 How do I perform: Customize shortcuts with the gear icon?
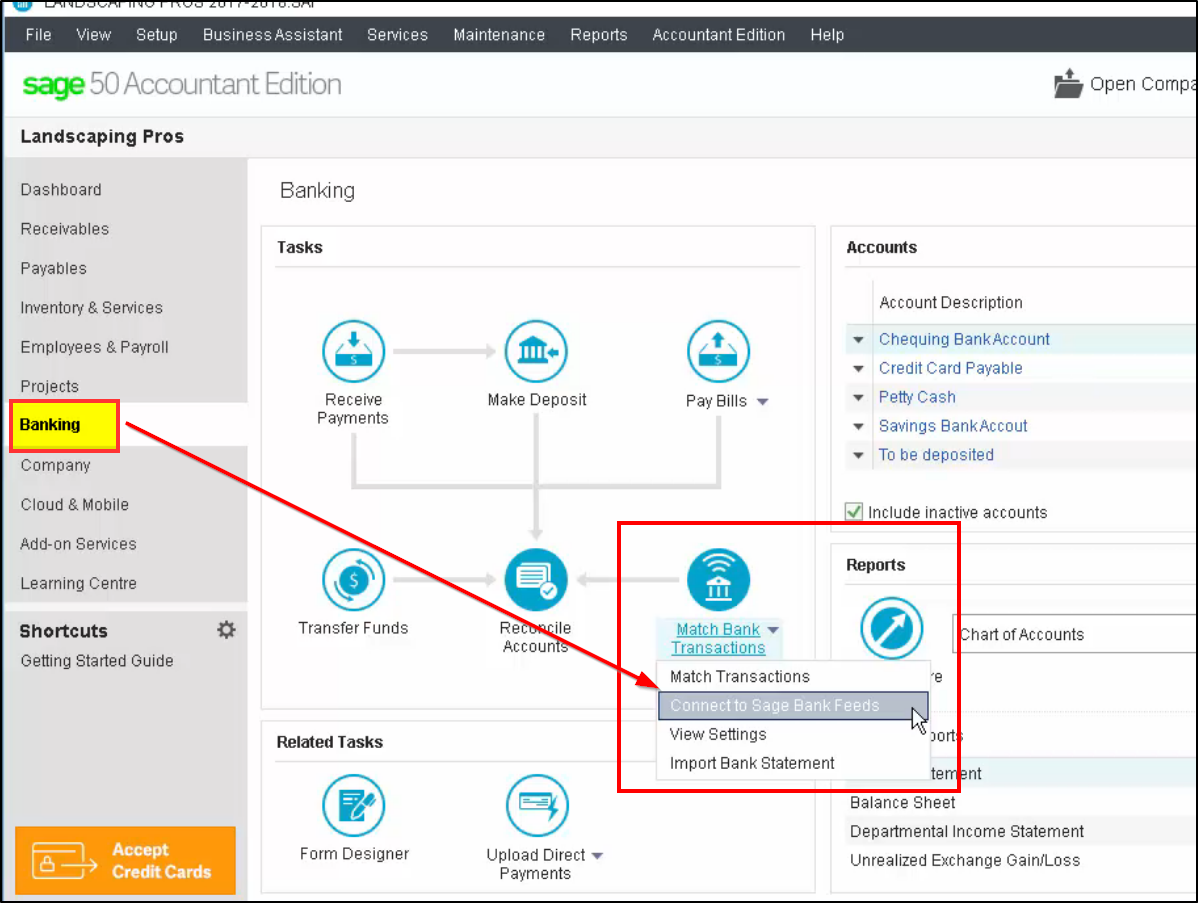[226, 630]
